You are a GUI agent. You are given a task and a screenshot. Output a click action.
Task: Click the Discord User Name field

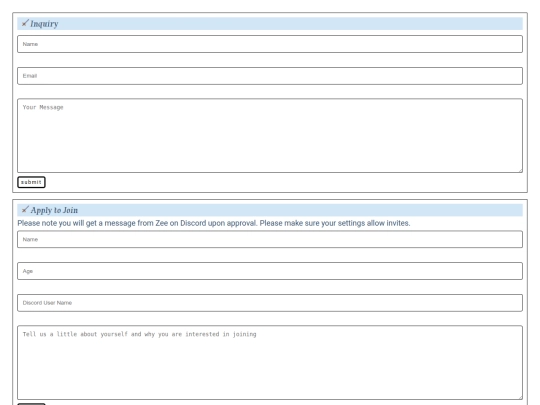click(270, 303)
